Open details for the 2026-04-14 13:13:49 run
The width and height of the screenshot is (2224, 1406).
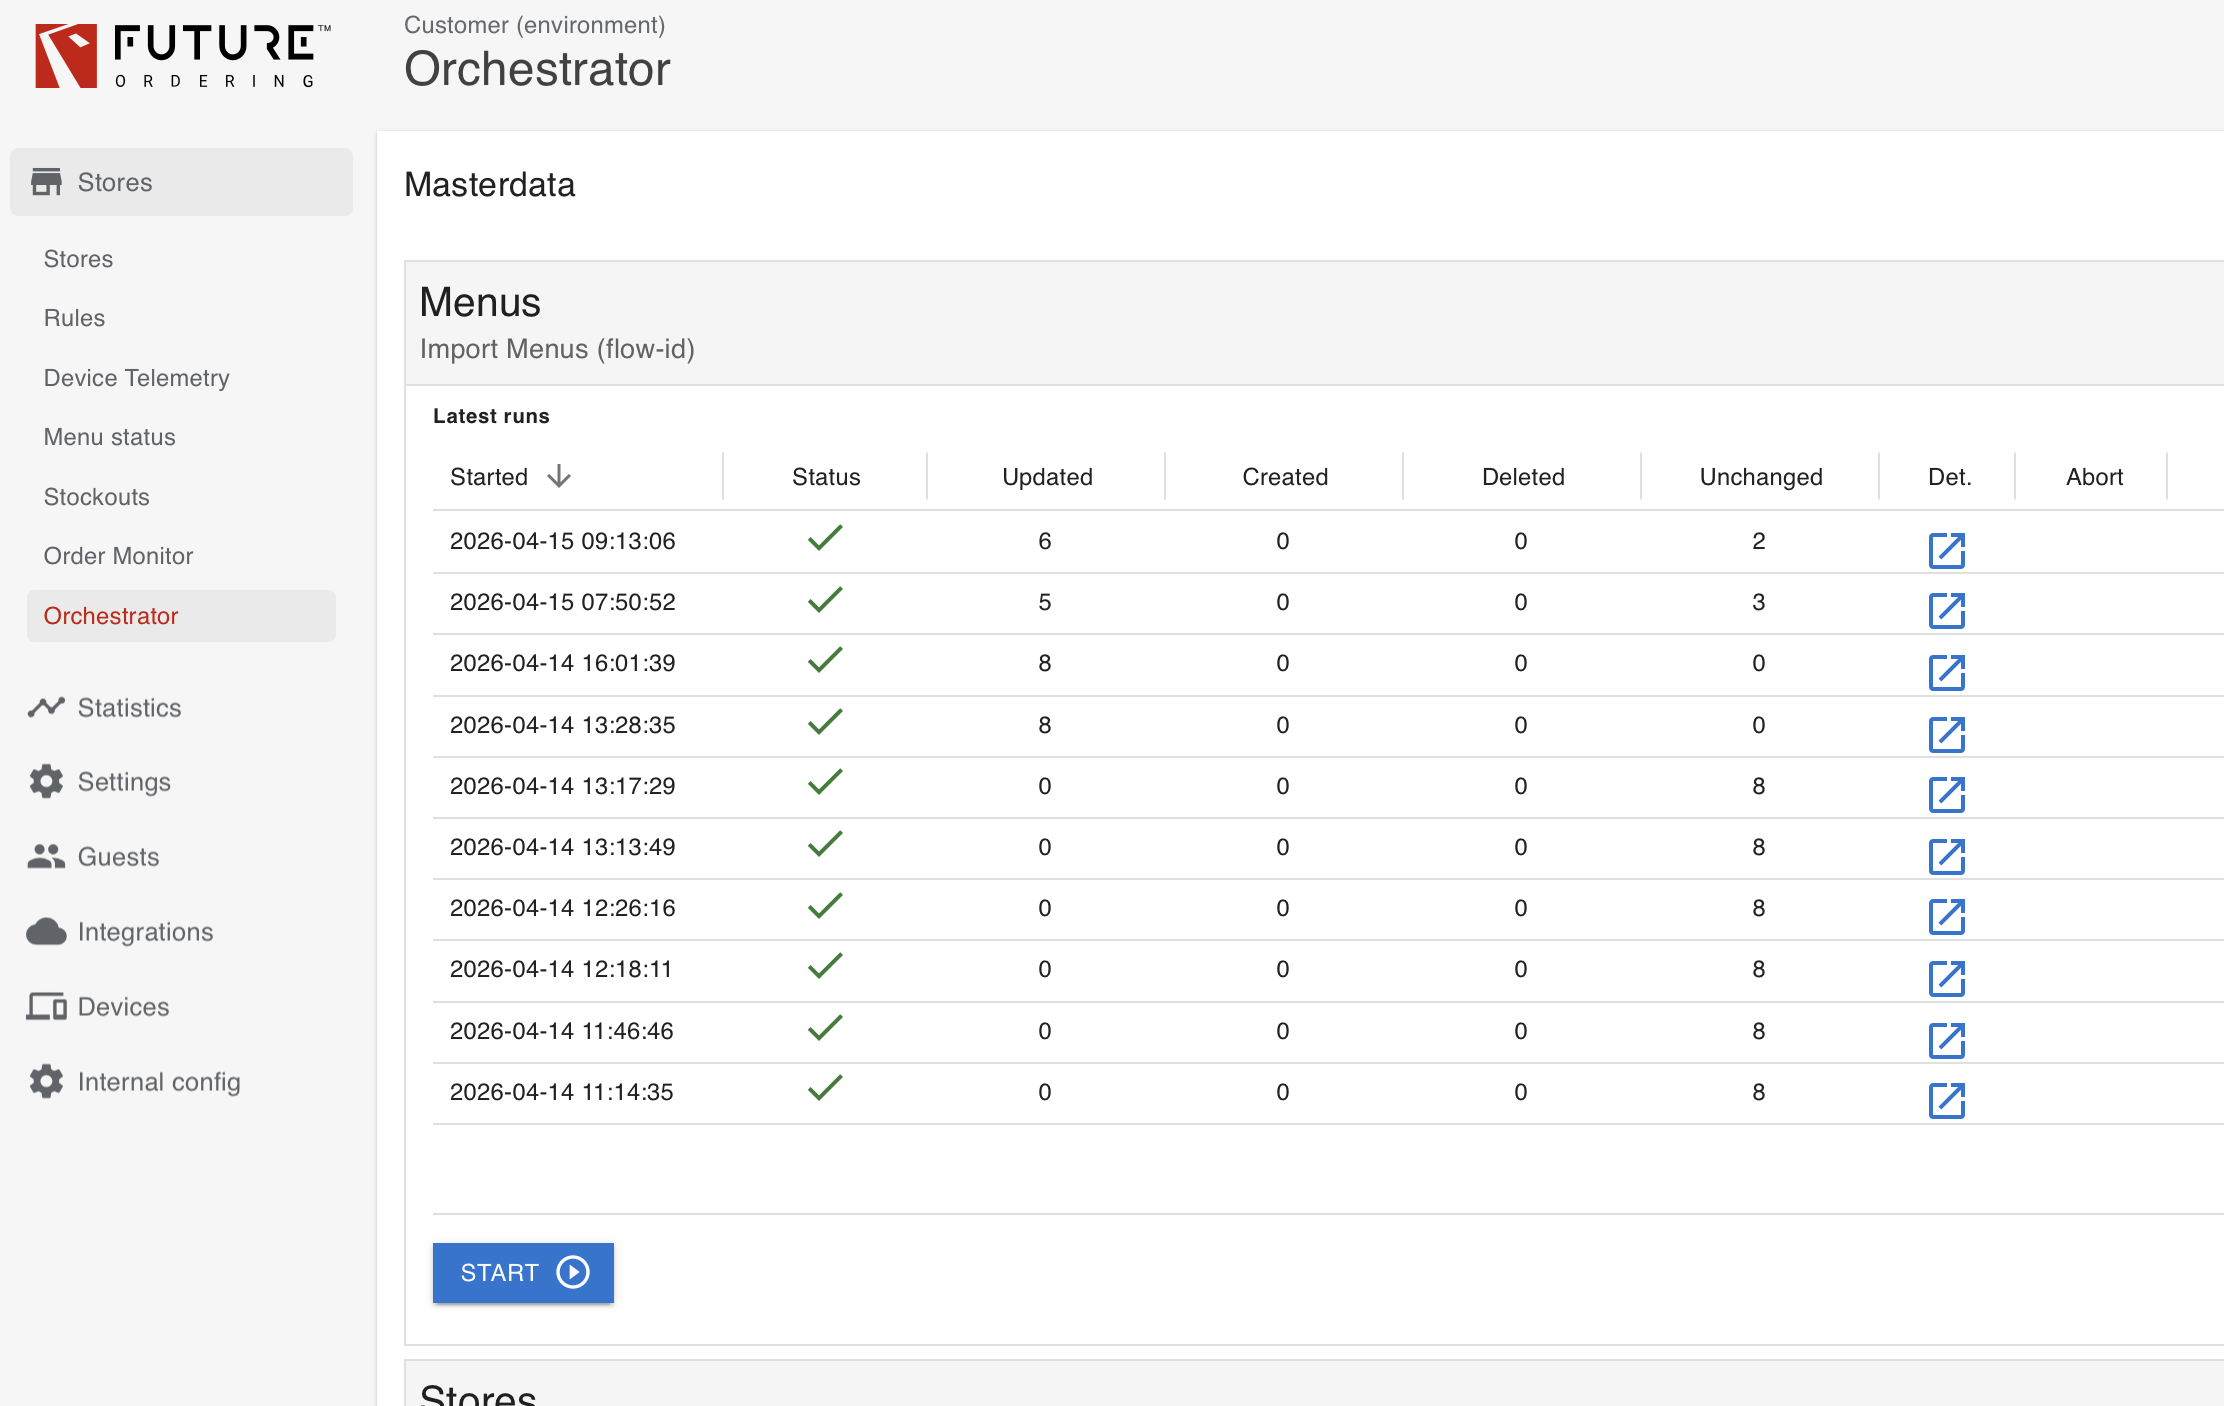(1946, 856)
